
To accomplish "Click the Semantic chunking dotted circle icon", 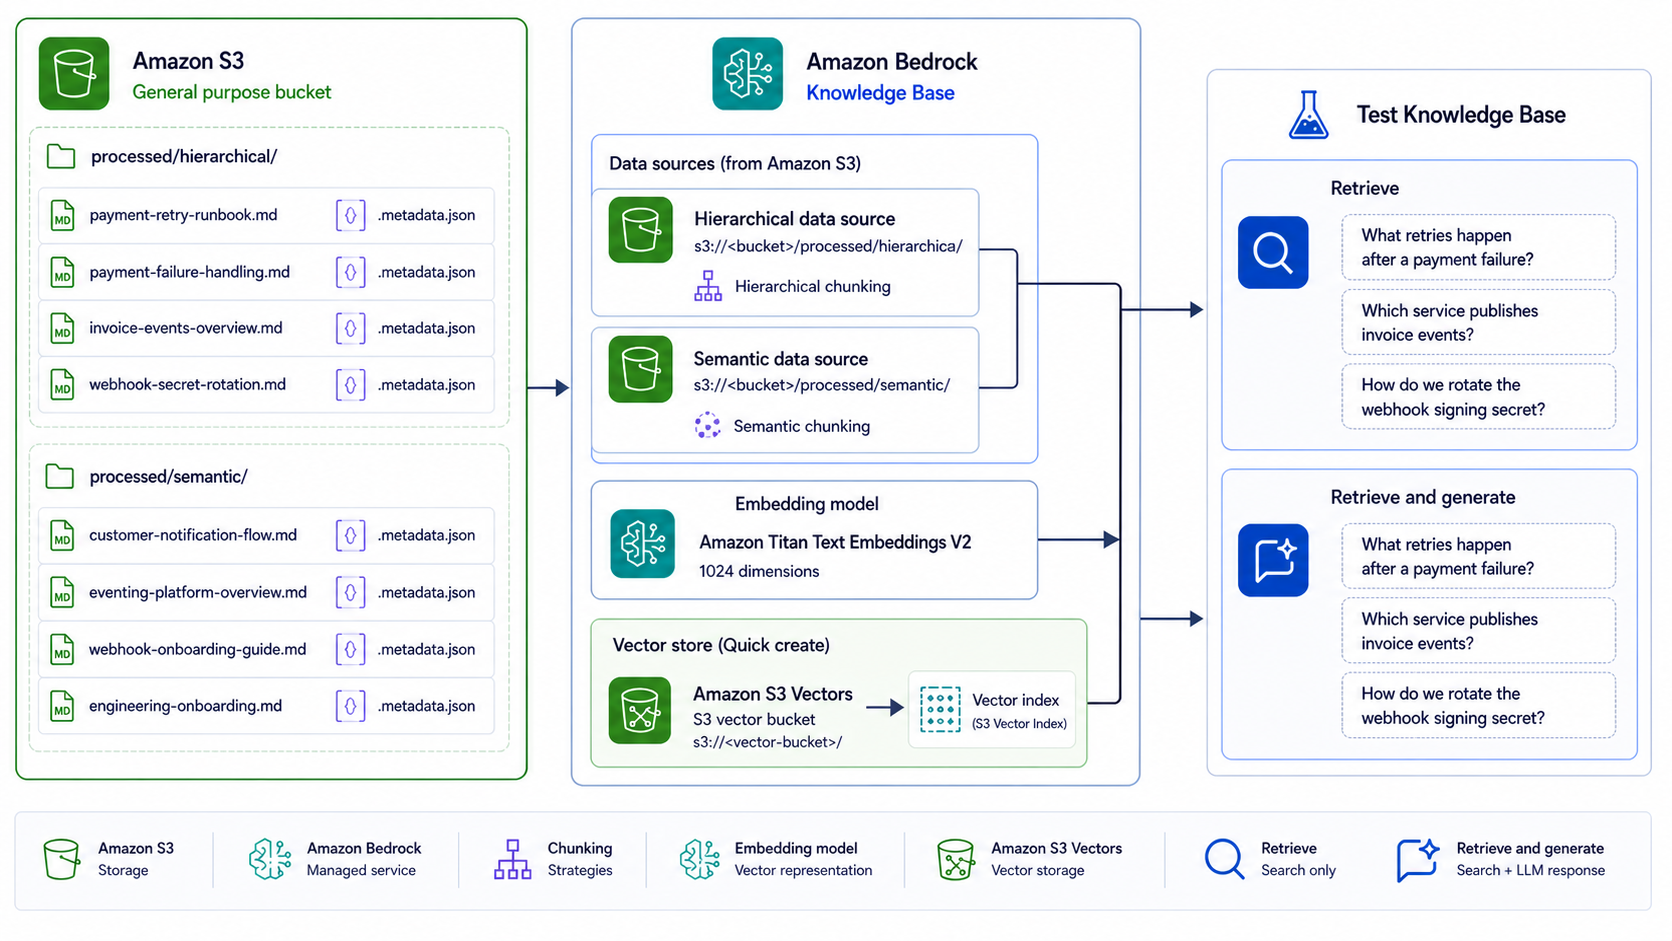I will 707,426.
